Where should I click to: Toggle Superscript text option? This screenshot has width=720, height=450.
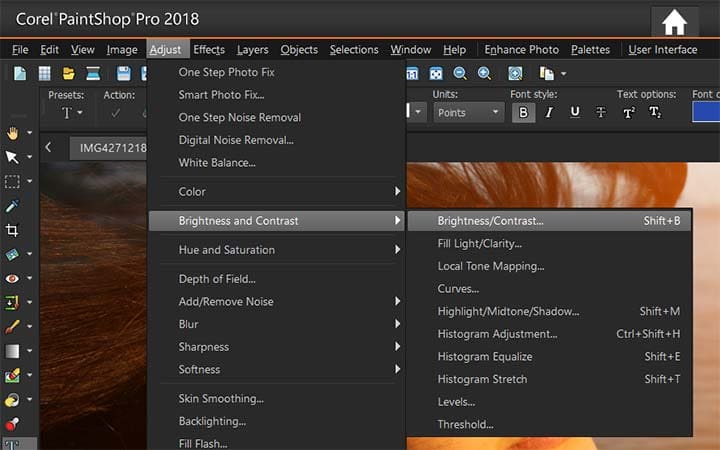629,112
